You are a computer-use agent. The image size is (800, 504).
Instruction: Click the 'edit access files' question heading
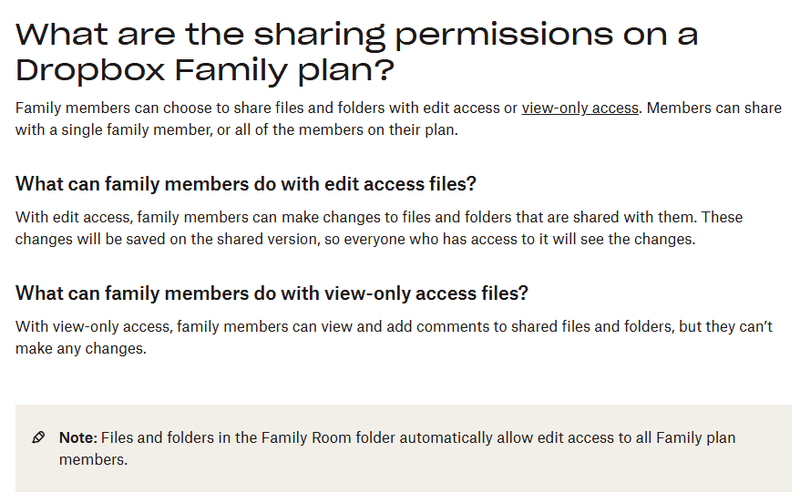pyautogui.click(x=246, y=185)
